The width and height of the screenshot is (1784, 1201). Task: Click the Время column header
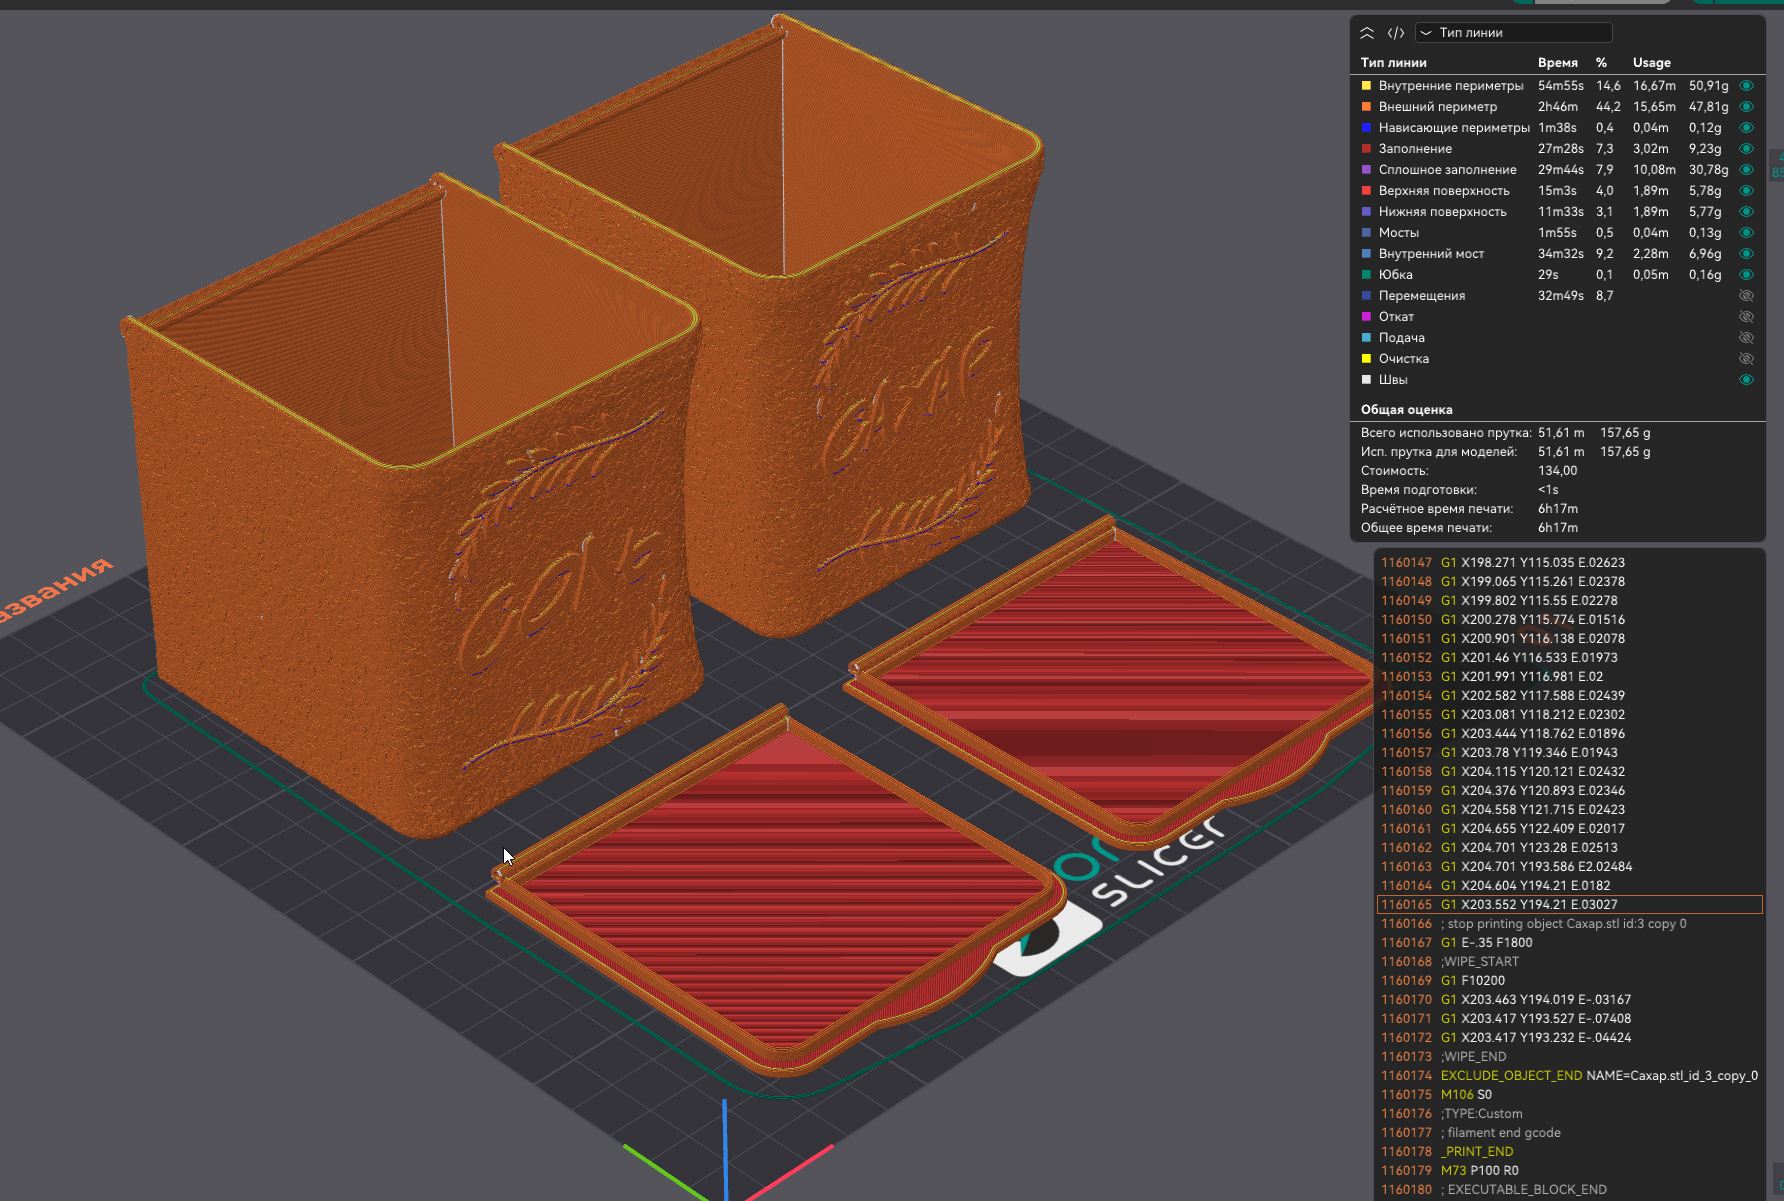pos(1558,63)
